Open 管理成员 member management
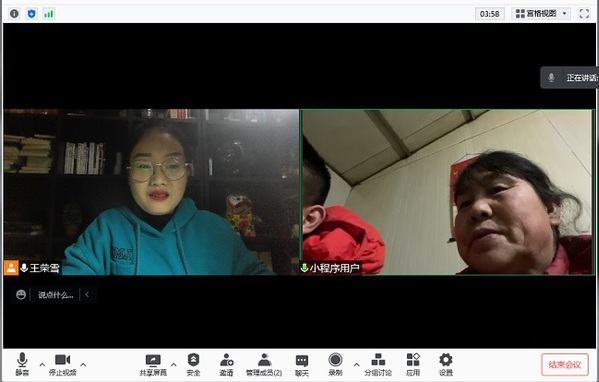The width and height of the screenshot is (599, 382). pyautogui.click(x=264, y=365)
